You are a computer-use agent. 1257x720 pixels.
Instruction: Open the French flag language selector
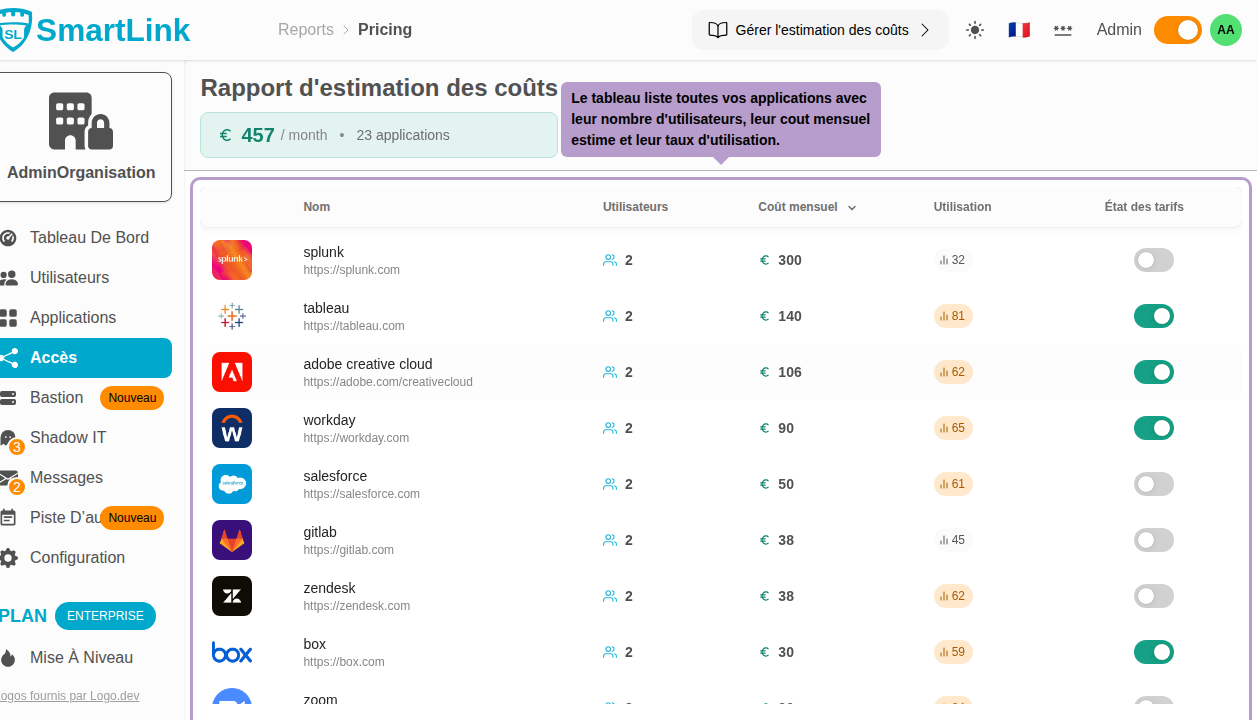1018,30
